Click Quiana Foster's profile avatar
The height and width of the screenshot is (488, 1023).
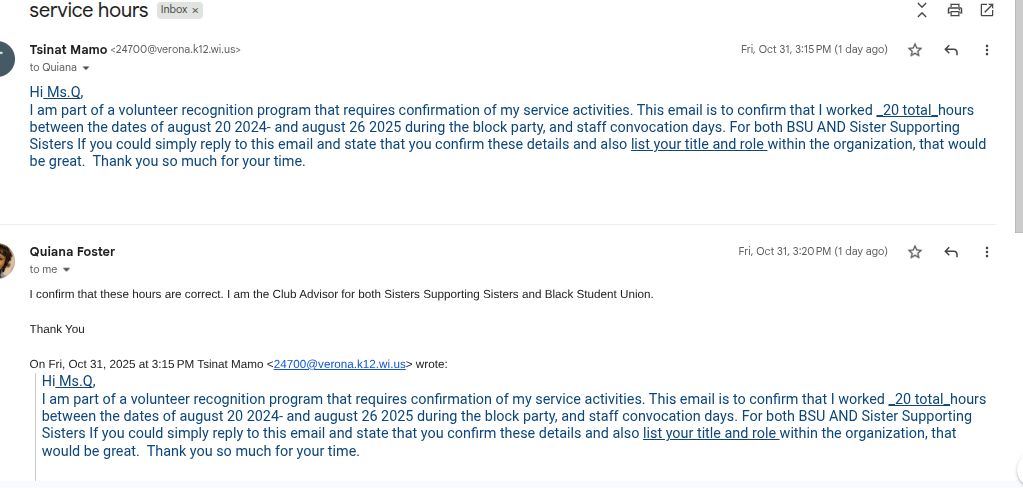(x=5, y=260)
